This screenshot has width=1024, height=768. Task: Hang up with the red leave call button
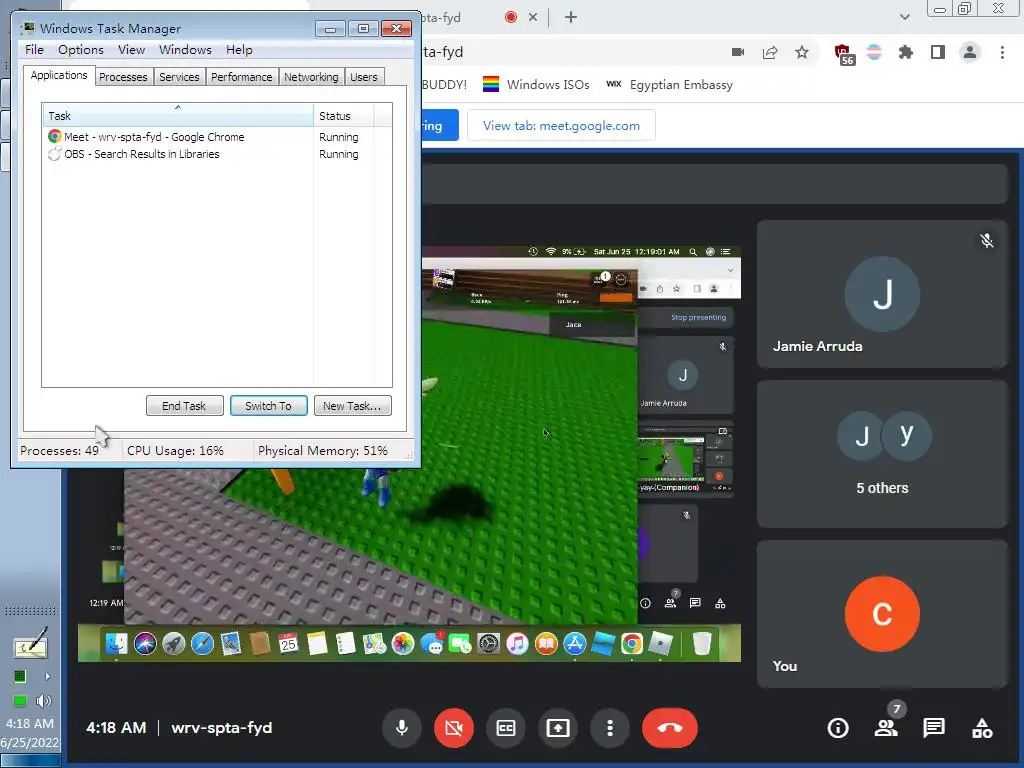(x=669, y=728)
